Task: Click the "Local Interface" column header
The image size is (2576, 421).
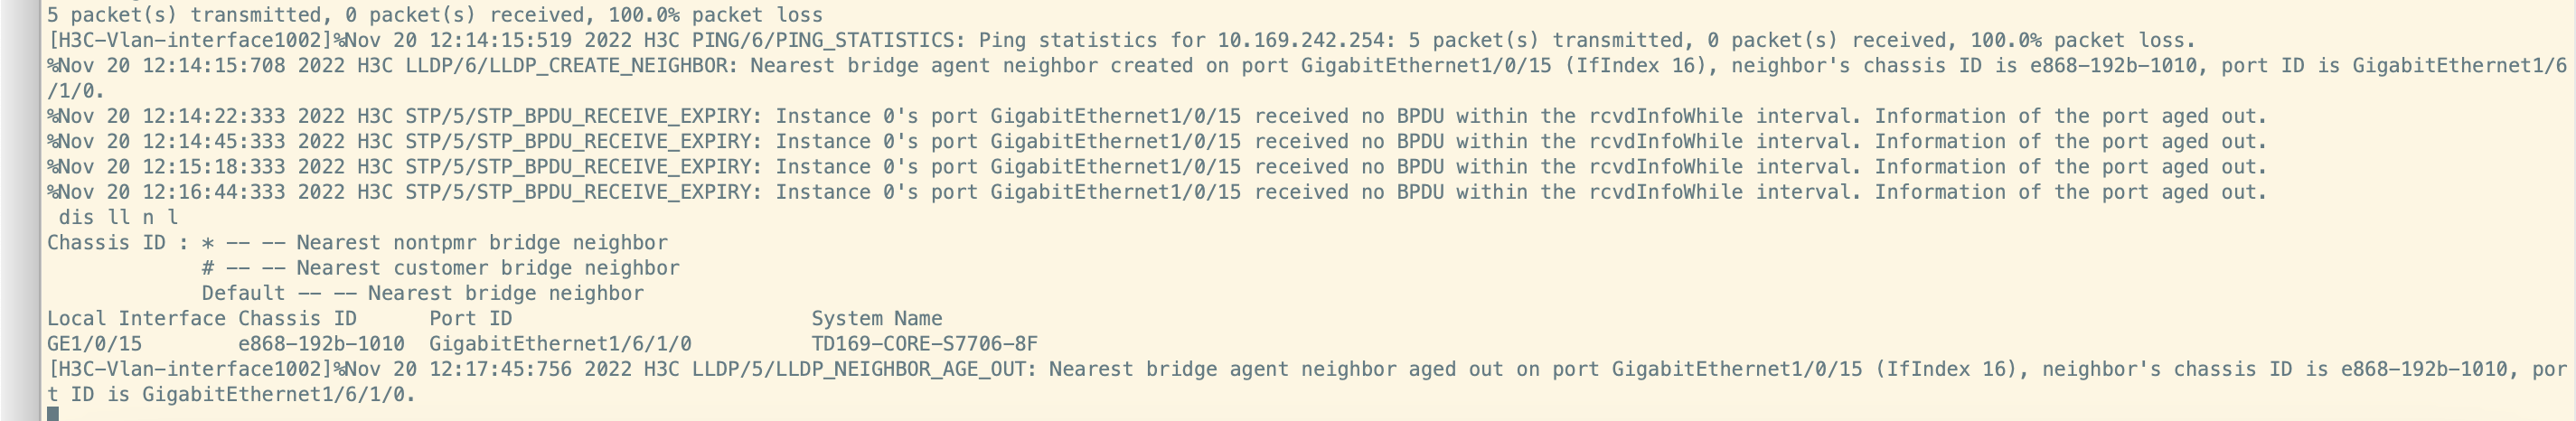Action: (x=136, y=319)
